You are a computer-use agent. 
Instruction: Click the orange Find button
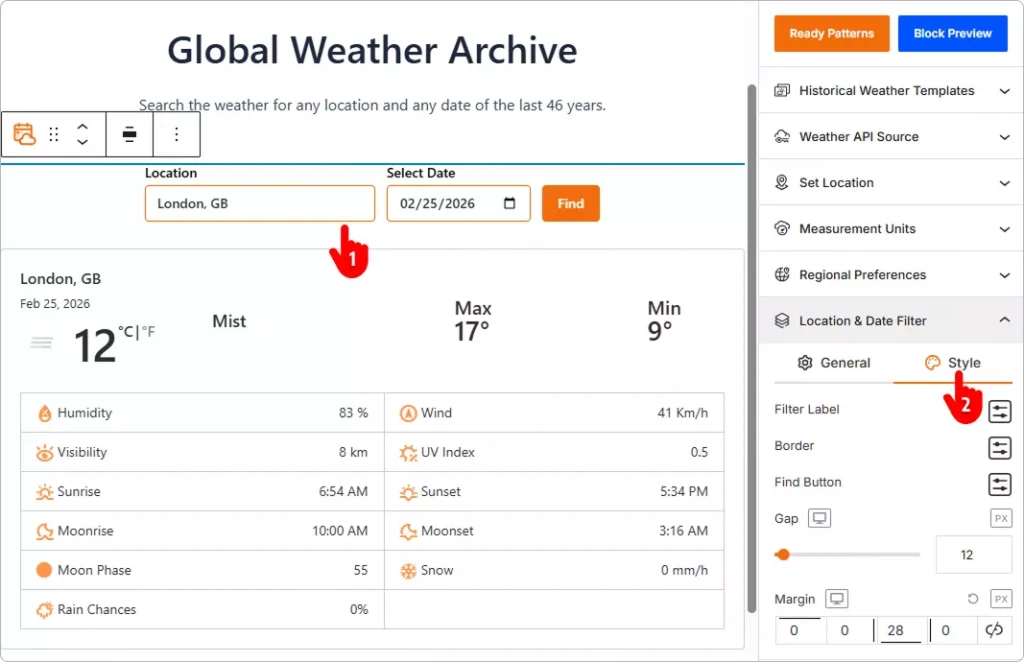tap(570, 203)
